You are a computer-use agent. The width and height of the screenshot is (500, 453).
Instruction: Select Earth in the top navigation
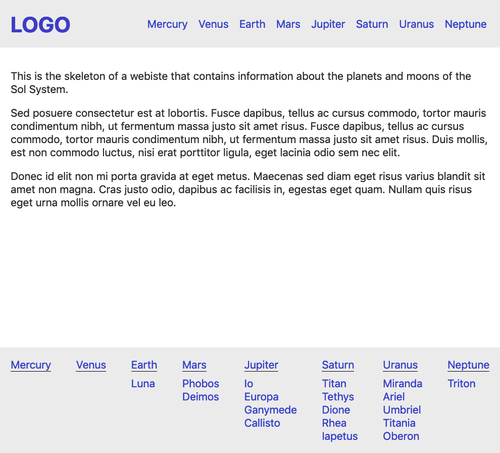[252, 24]
